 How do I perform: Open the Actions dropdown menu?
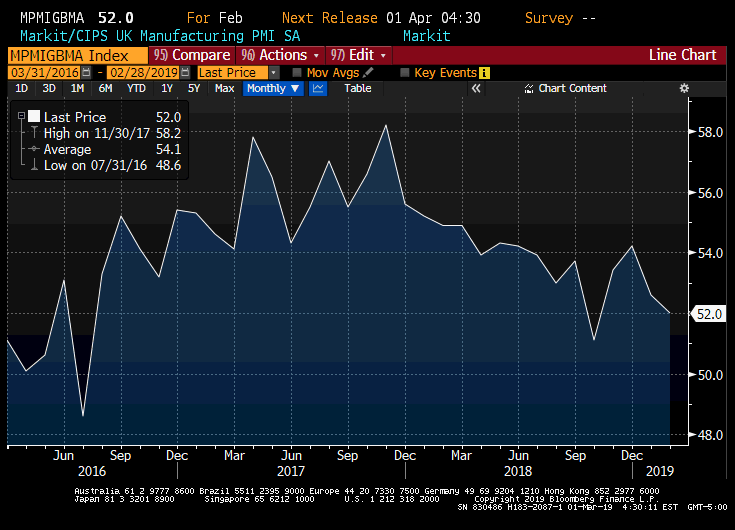point(280,55)
